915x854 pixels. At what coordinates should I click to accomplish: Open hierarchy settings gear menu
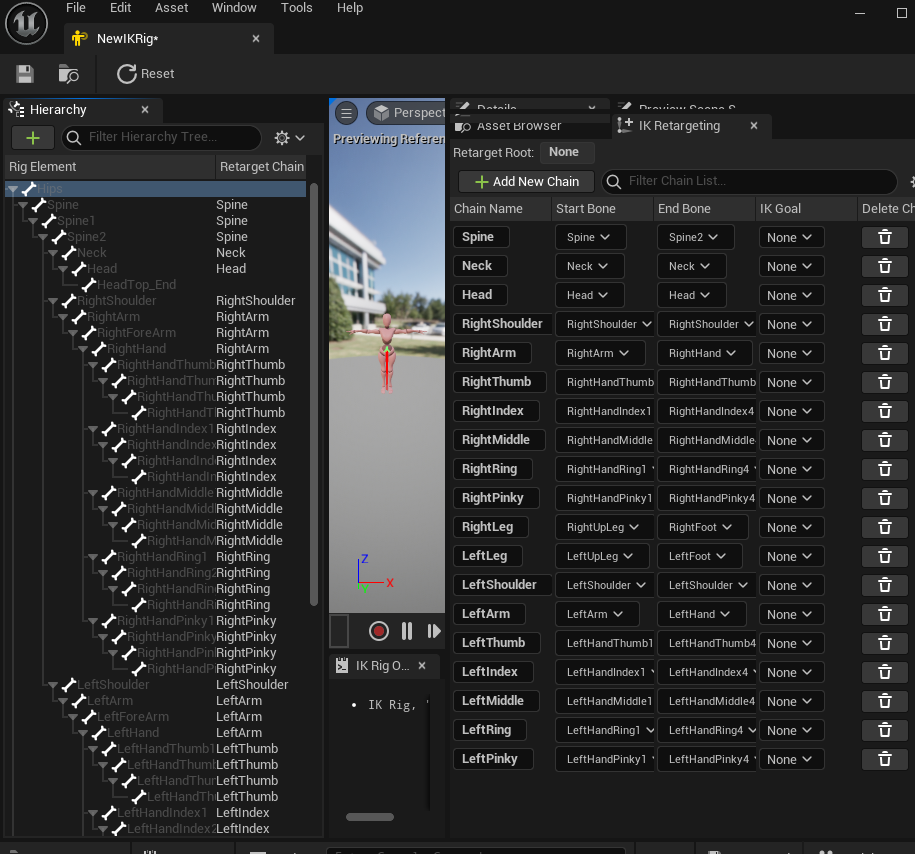pos(289,138)
